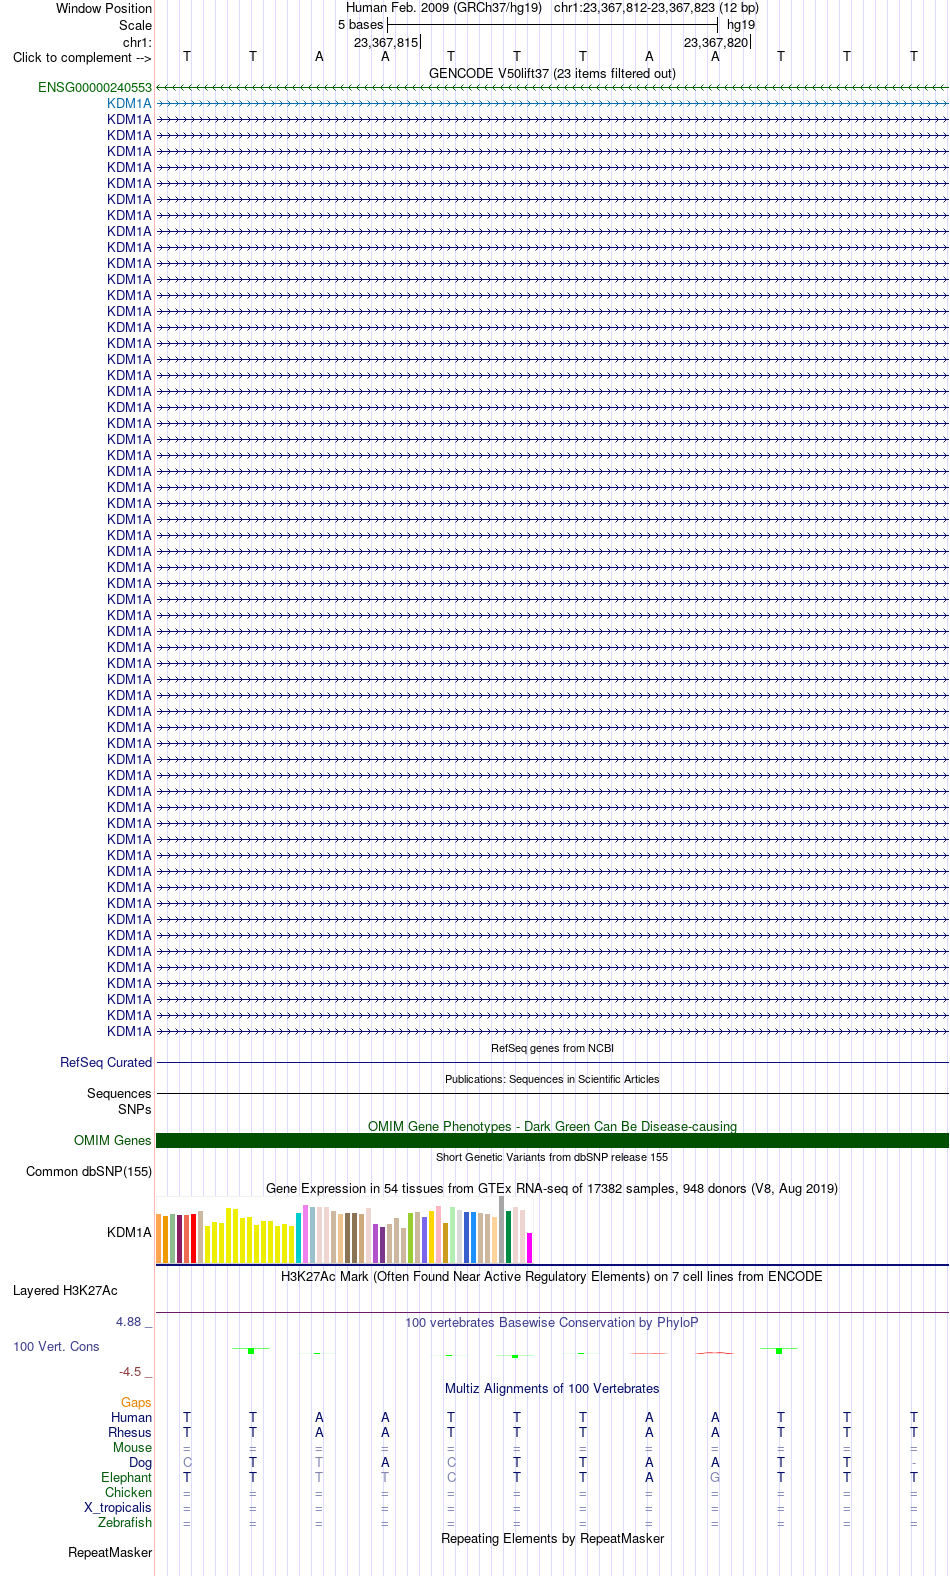The height and width of the screenshot is (1576, 950).
Task: Click the -4.5 PhyloP lower scale value
Action: [x=135, y=1372]
